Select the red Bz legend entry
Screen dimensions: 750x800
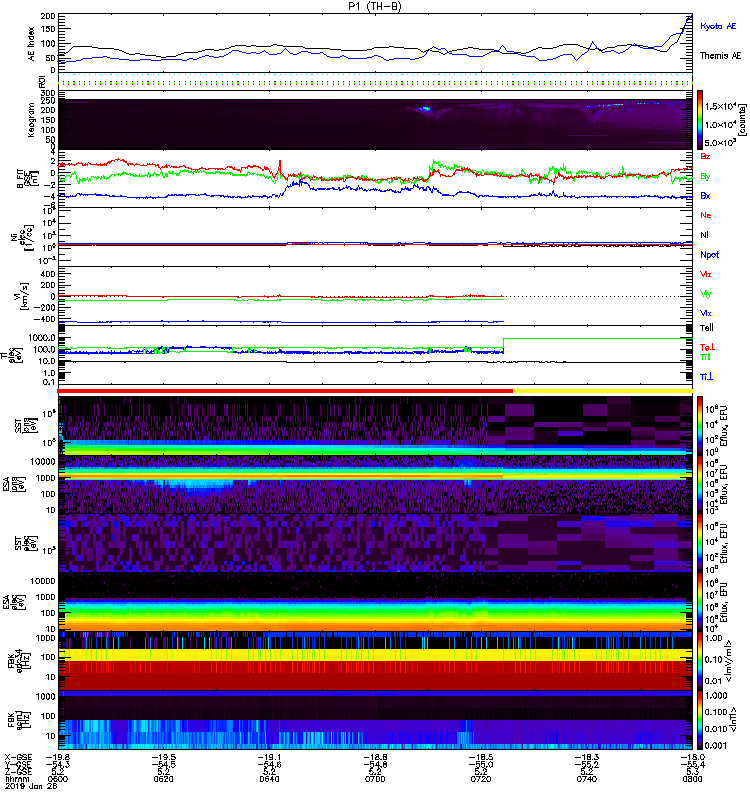point(705,156)
